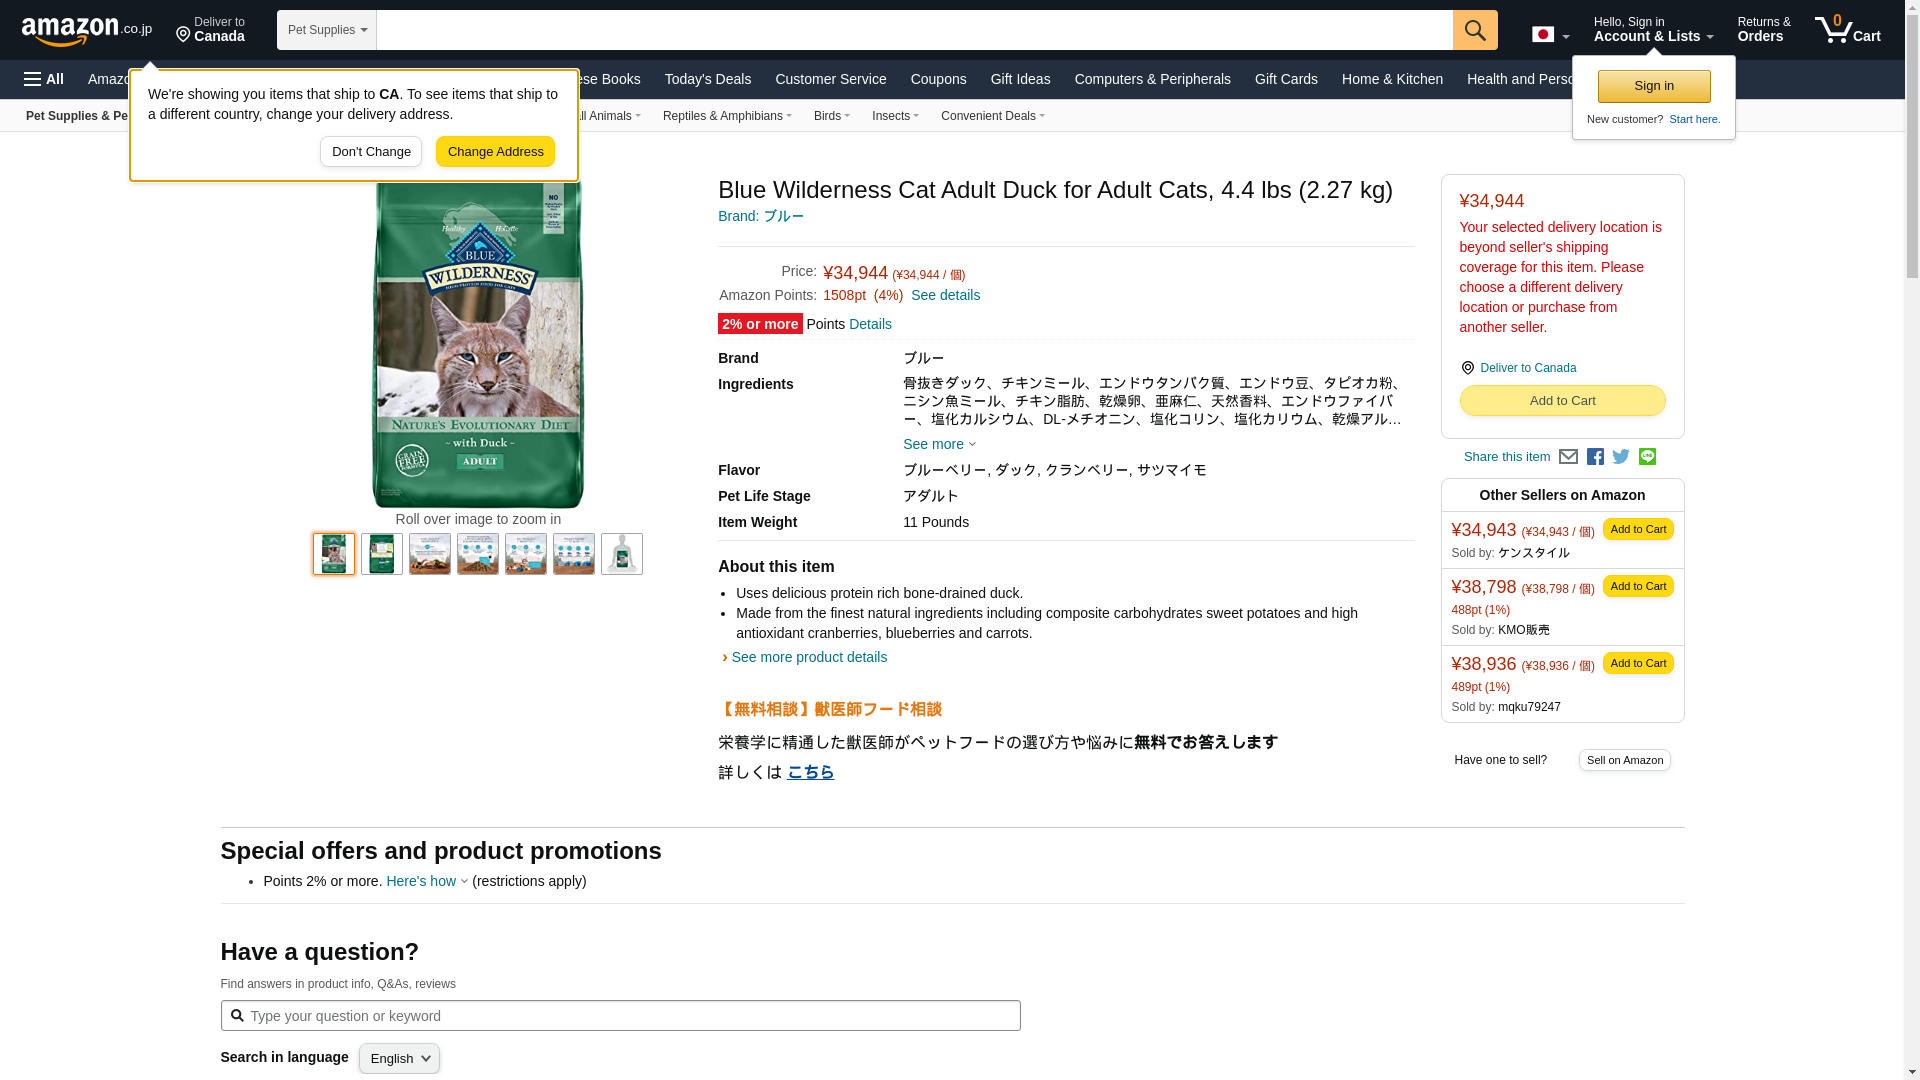Go to Amazon.co.jp home logo
This screenshot has width=1920, height=1080.
[86, 30]
